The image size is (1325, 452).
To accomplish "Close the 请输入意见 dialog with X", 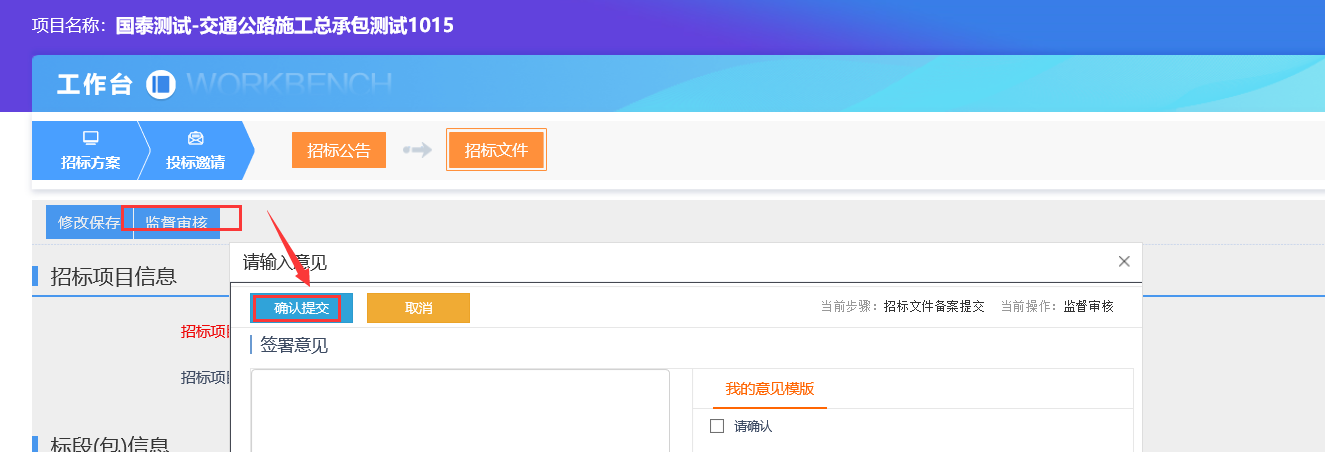I will (x=1124, y=262).
